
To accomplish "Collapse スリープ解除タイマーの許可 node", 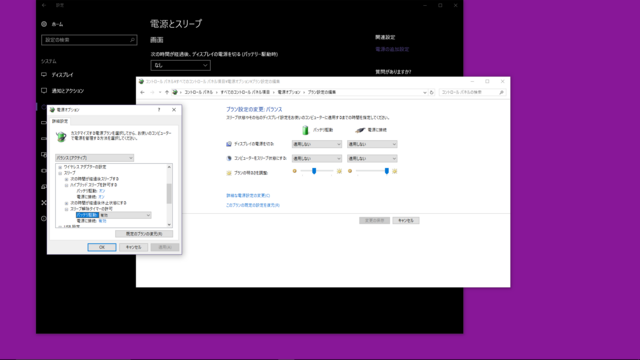I will click(x=66, y=209).
